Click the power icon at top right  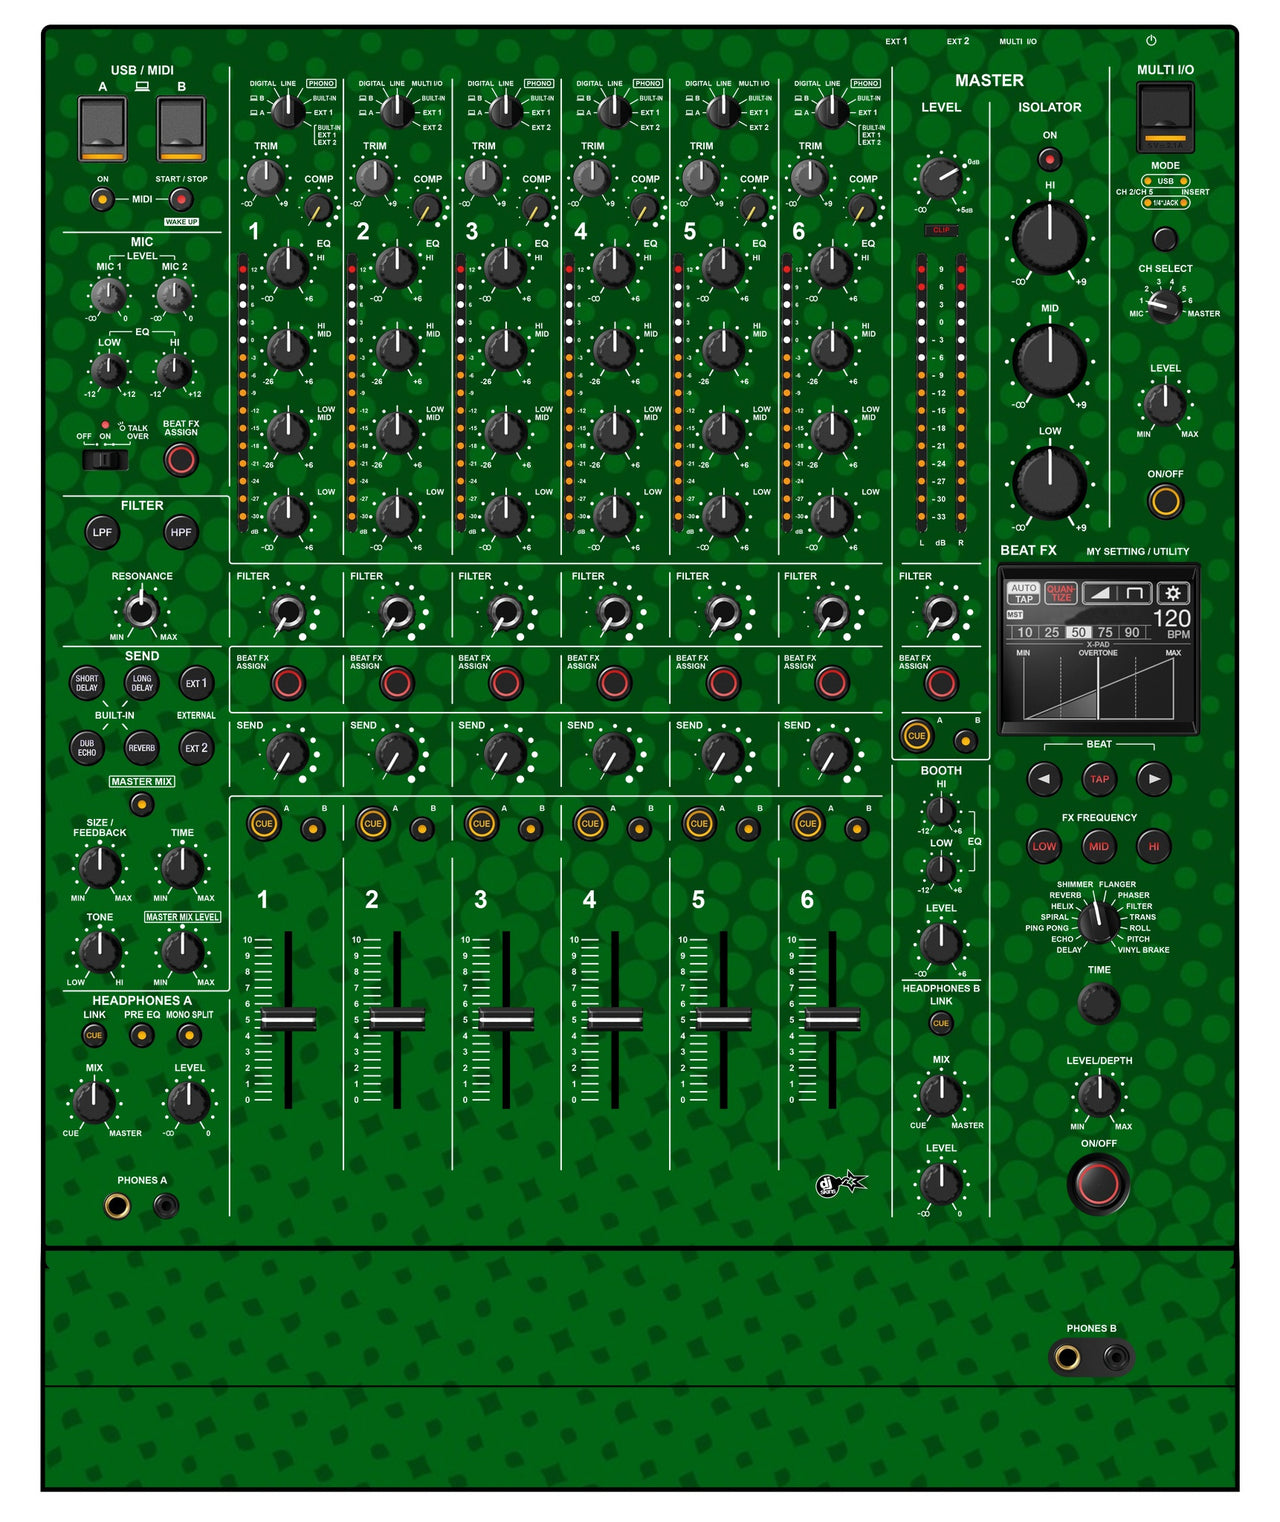coord(1151,41)
